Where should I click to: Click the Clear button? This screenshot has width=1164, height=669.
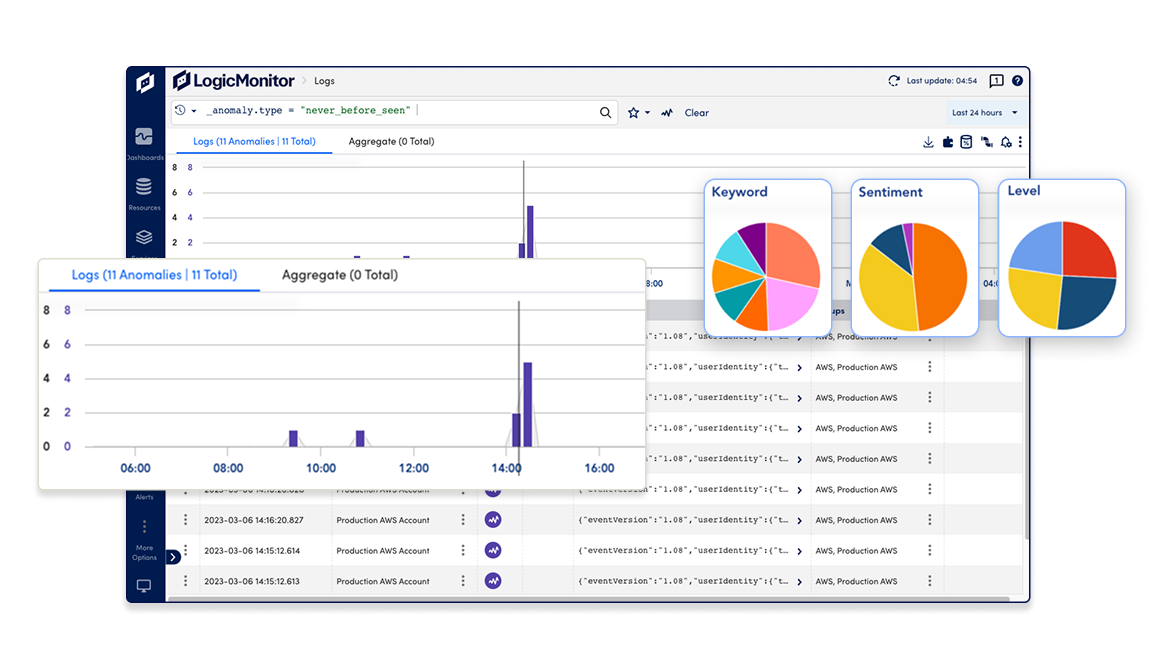tap(696, 113)
